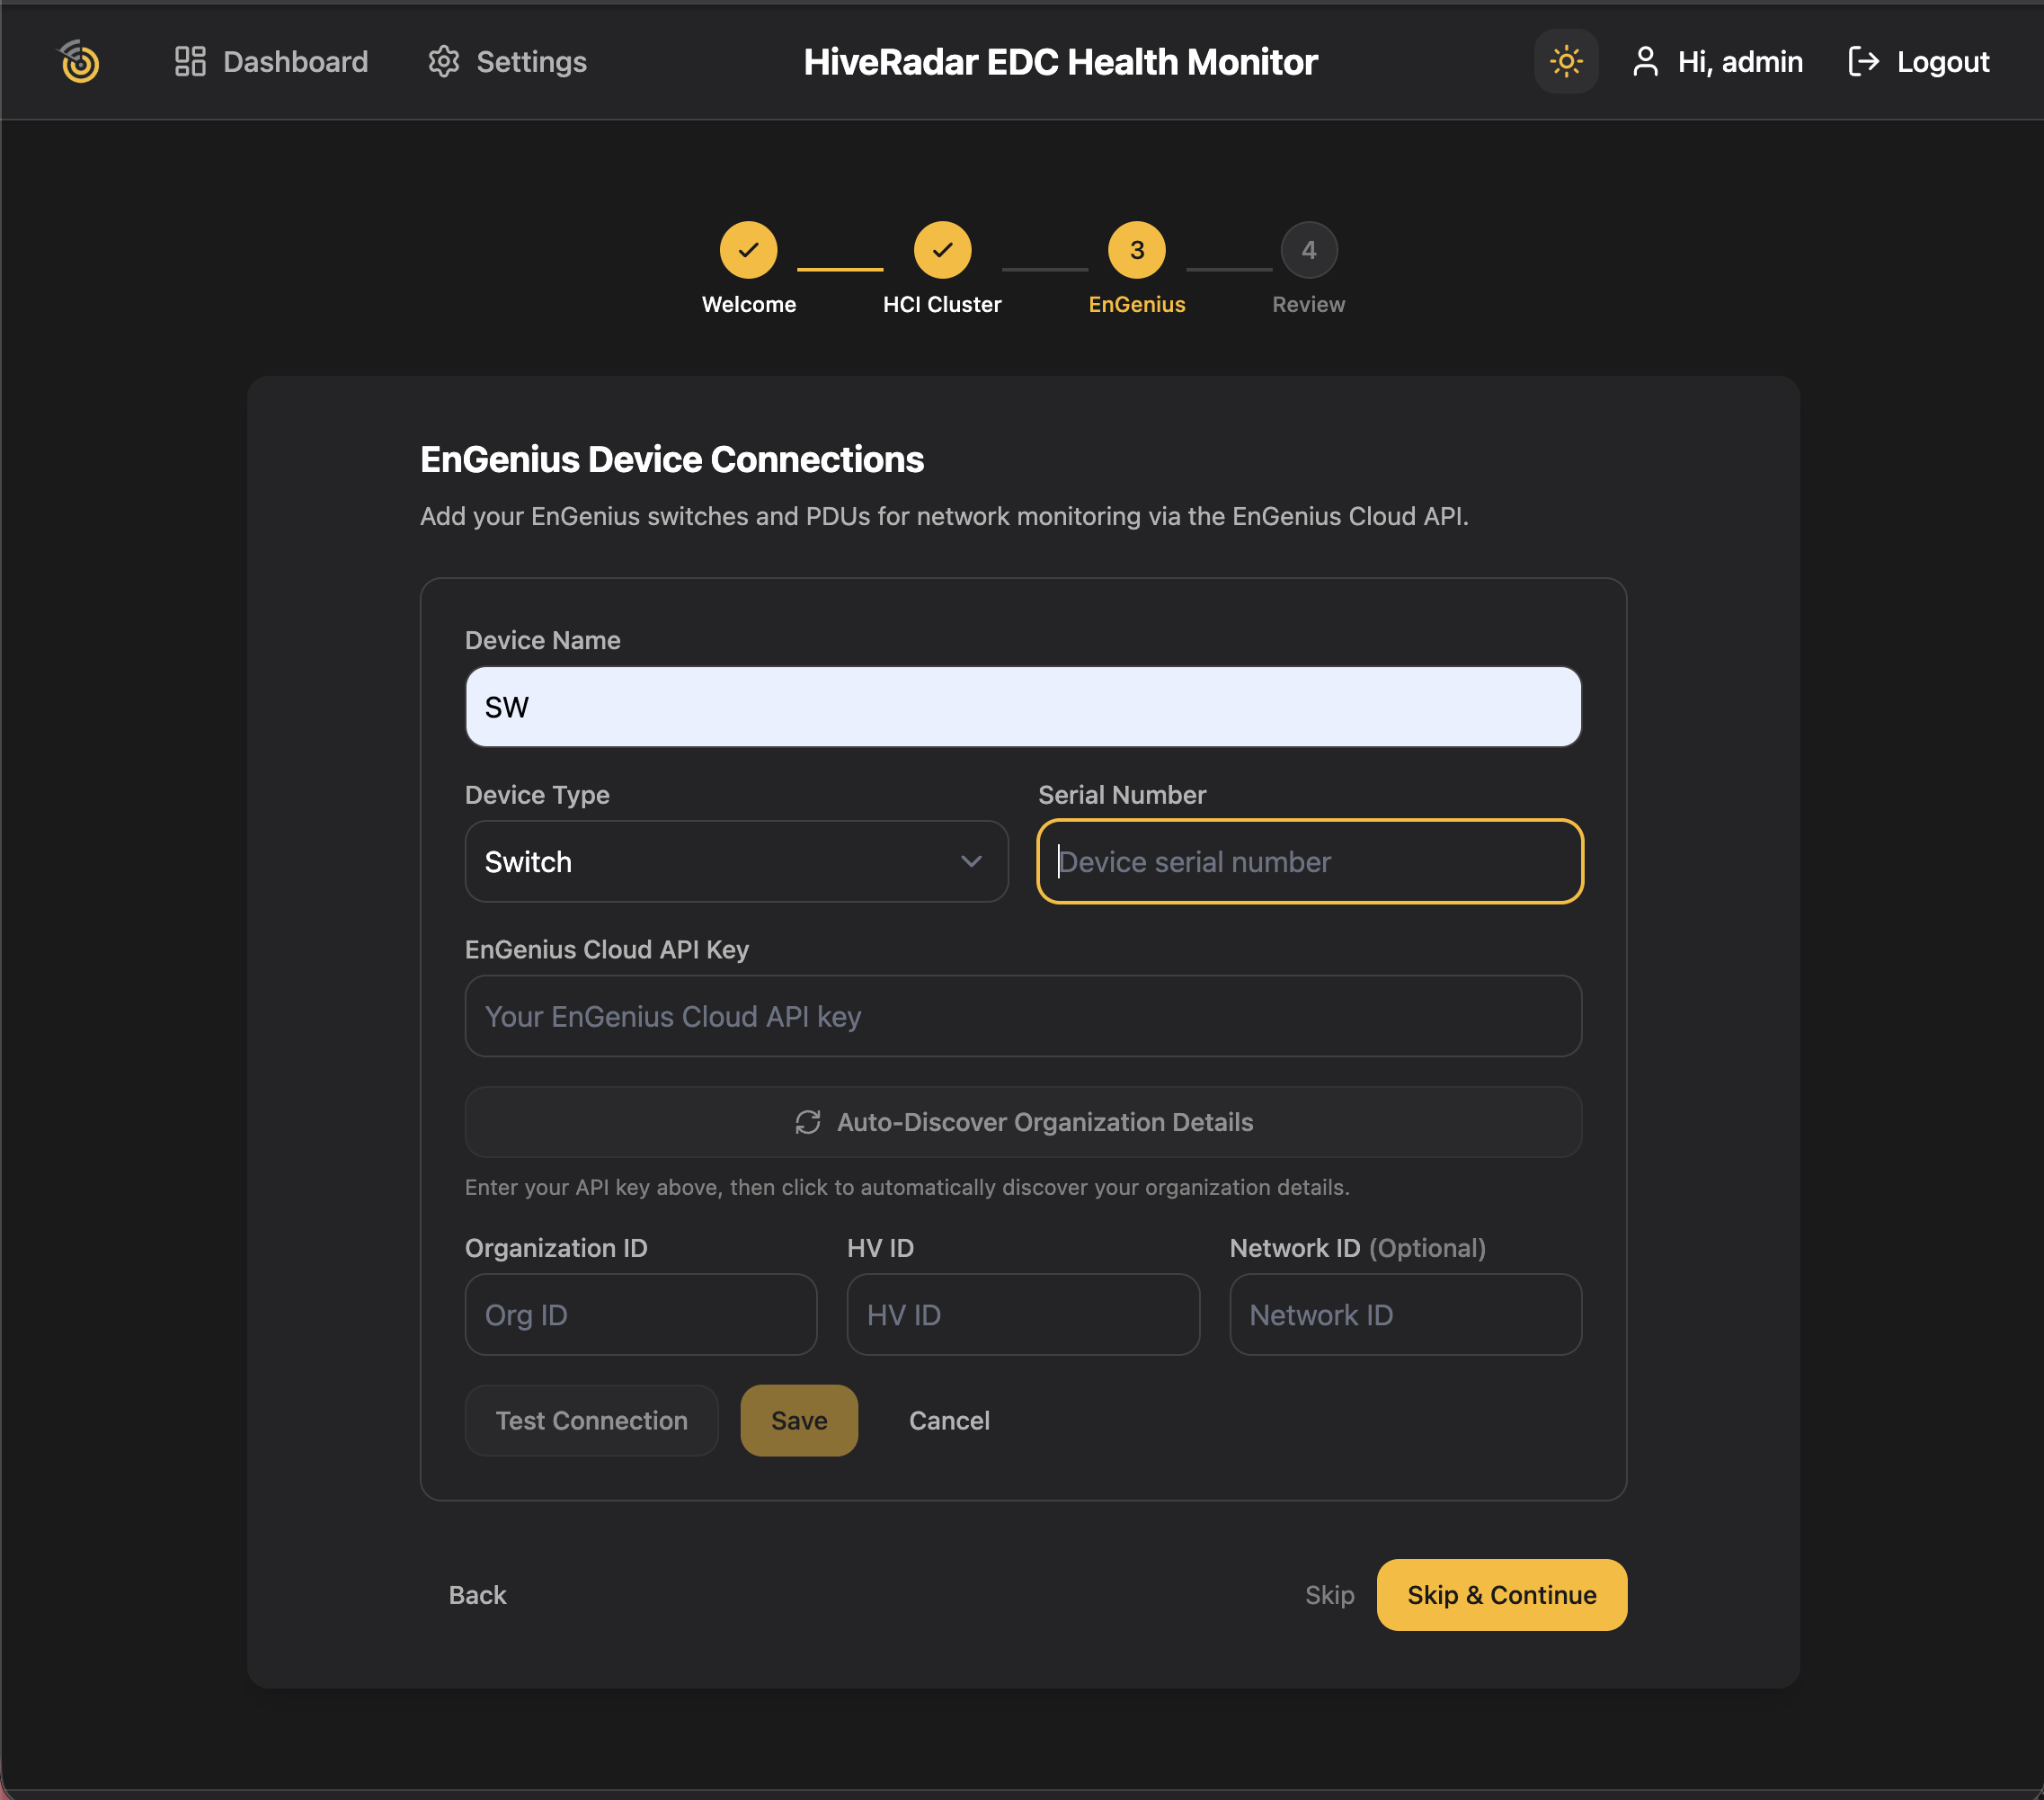Click the Device Name input field

click(1023, 707)
